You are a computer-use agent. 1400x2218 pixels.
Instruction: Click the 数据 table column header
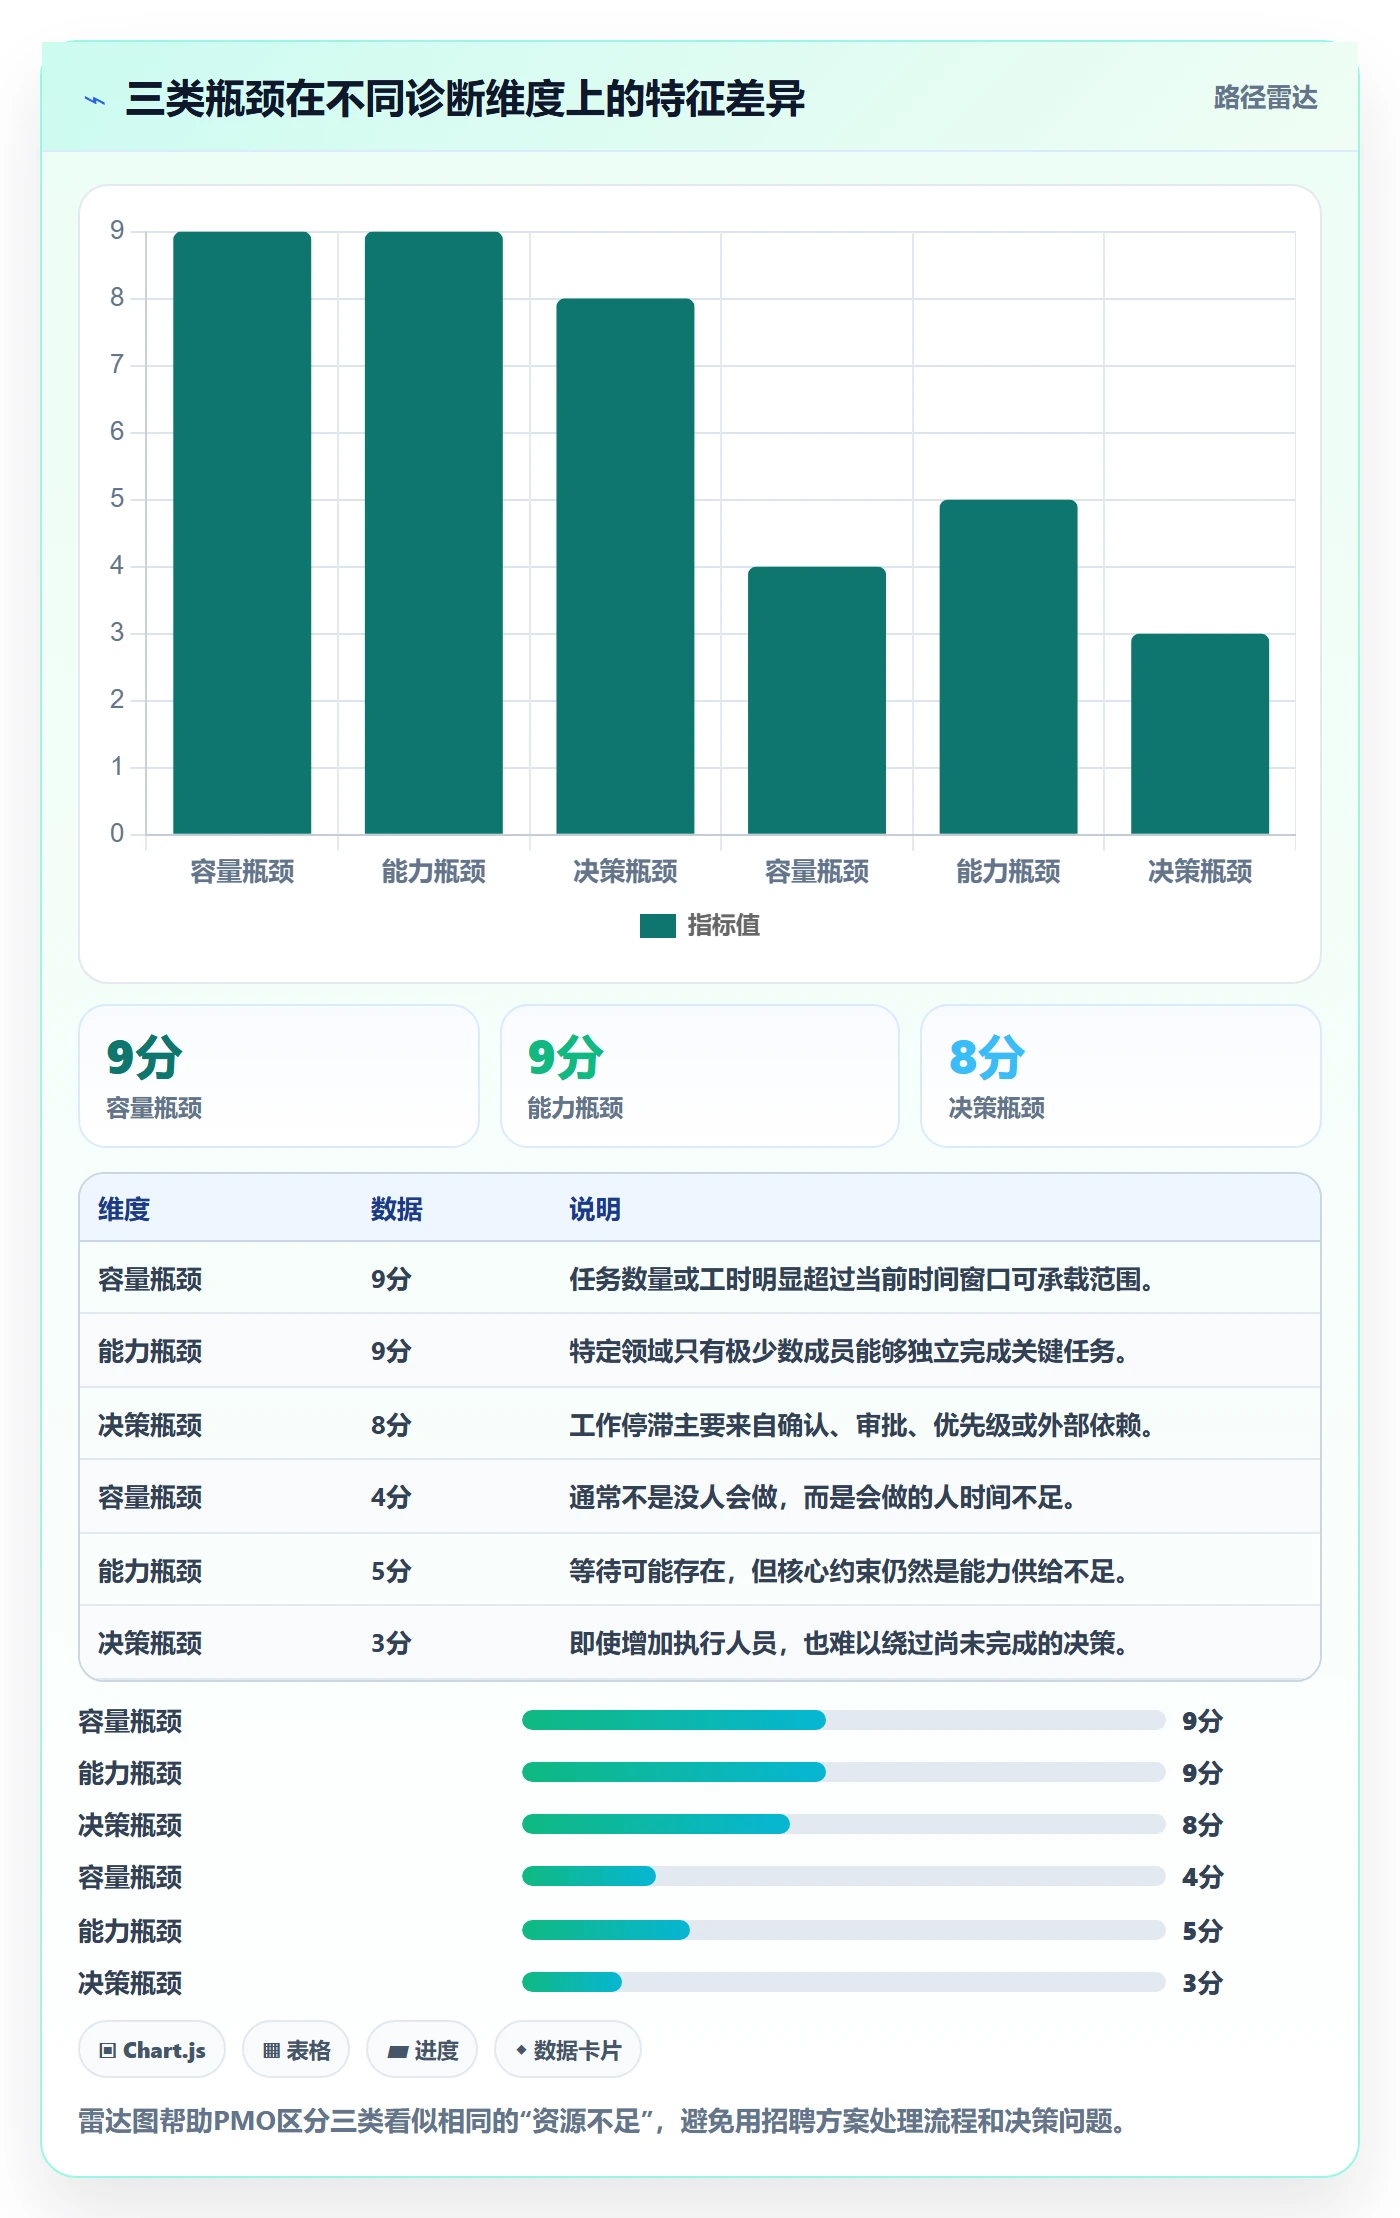point(396,1209)
